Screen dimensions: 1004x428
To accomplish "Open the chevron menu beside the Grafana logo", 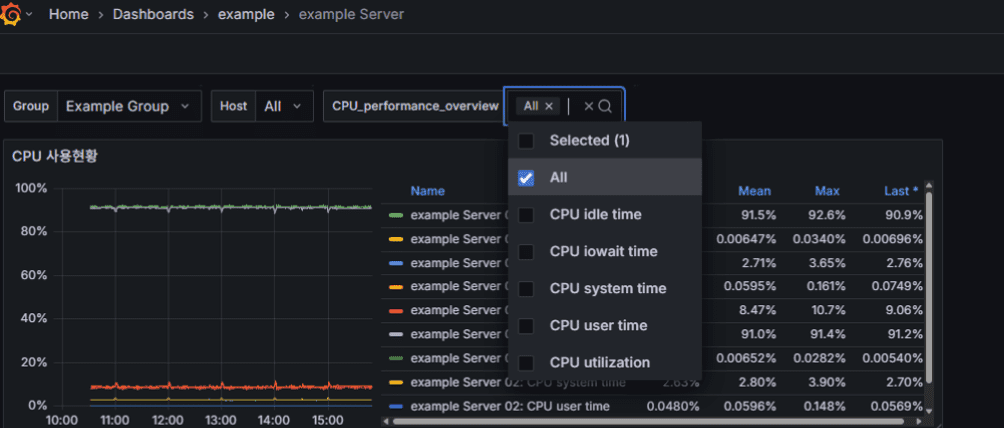I will click(x=30, y=15).
